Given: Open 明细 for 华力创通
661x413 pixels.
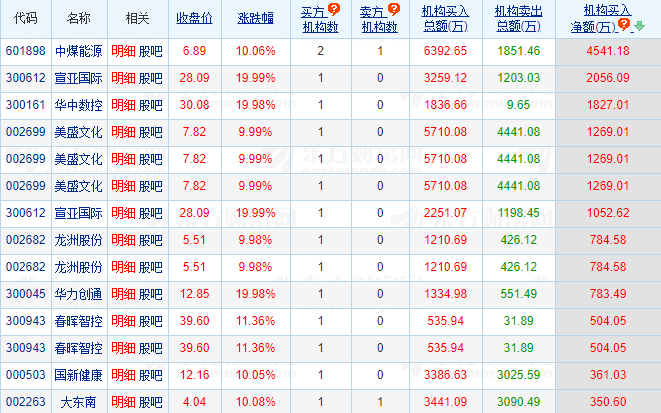Looking at the screenshot, I should point(123,294).
